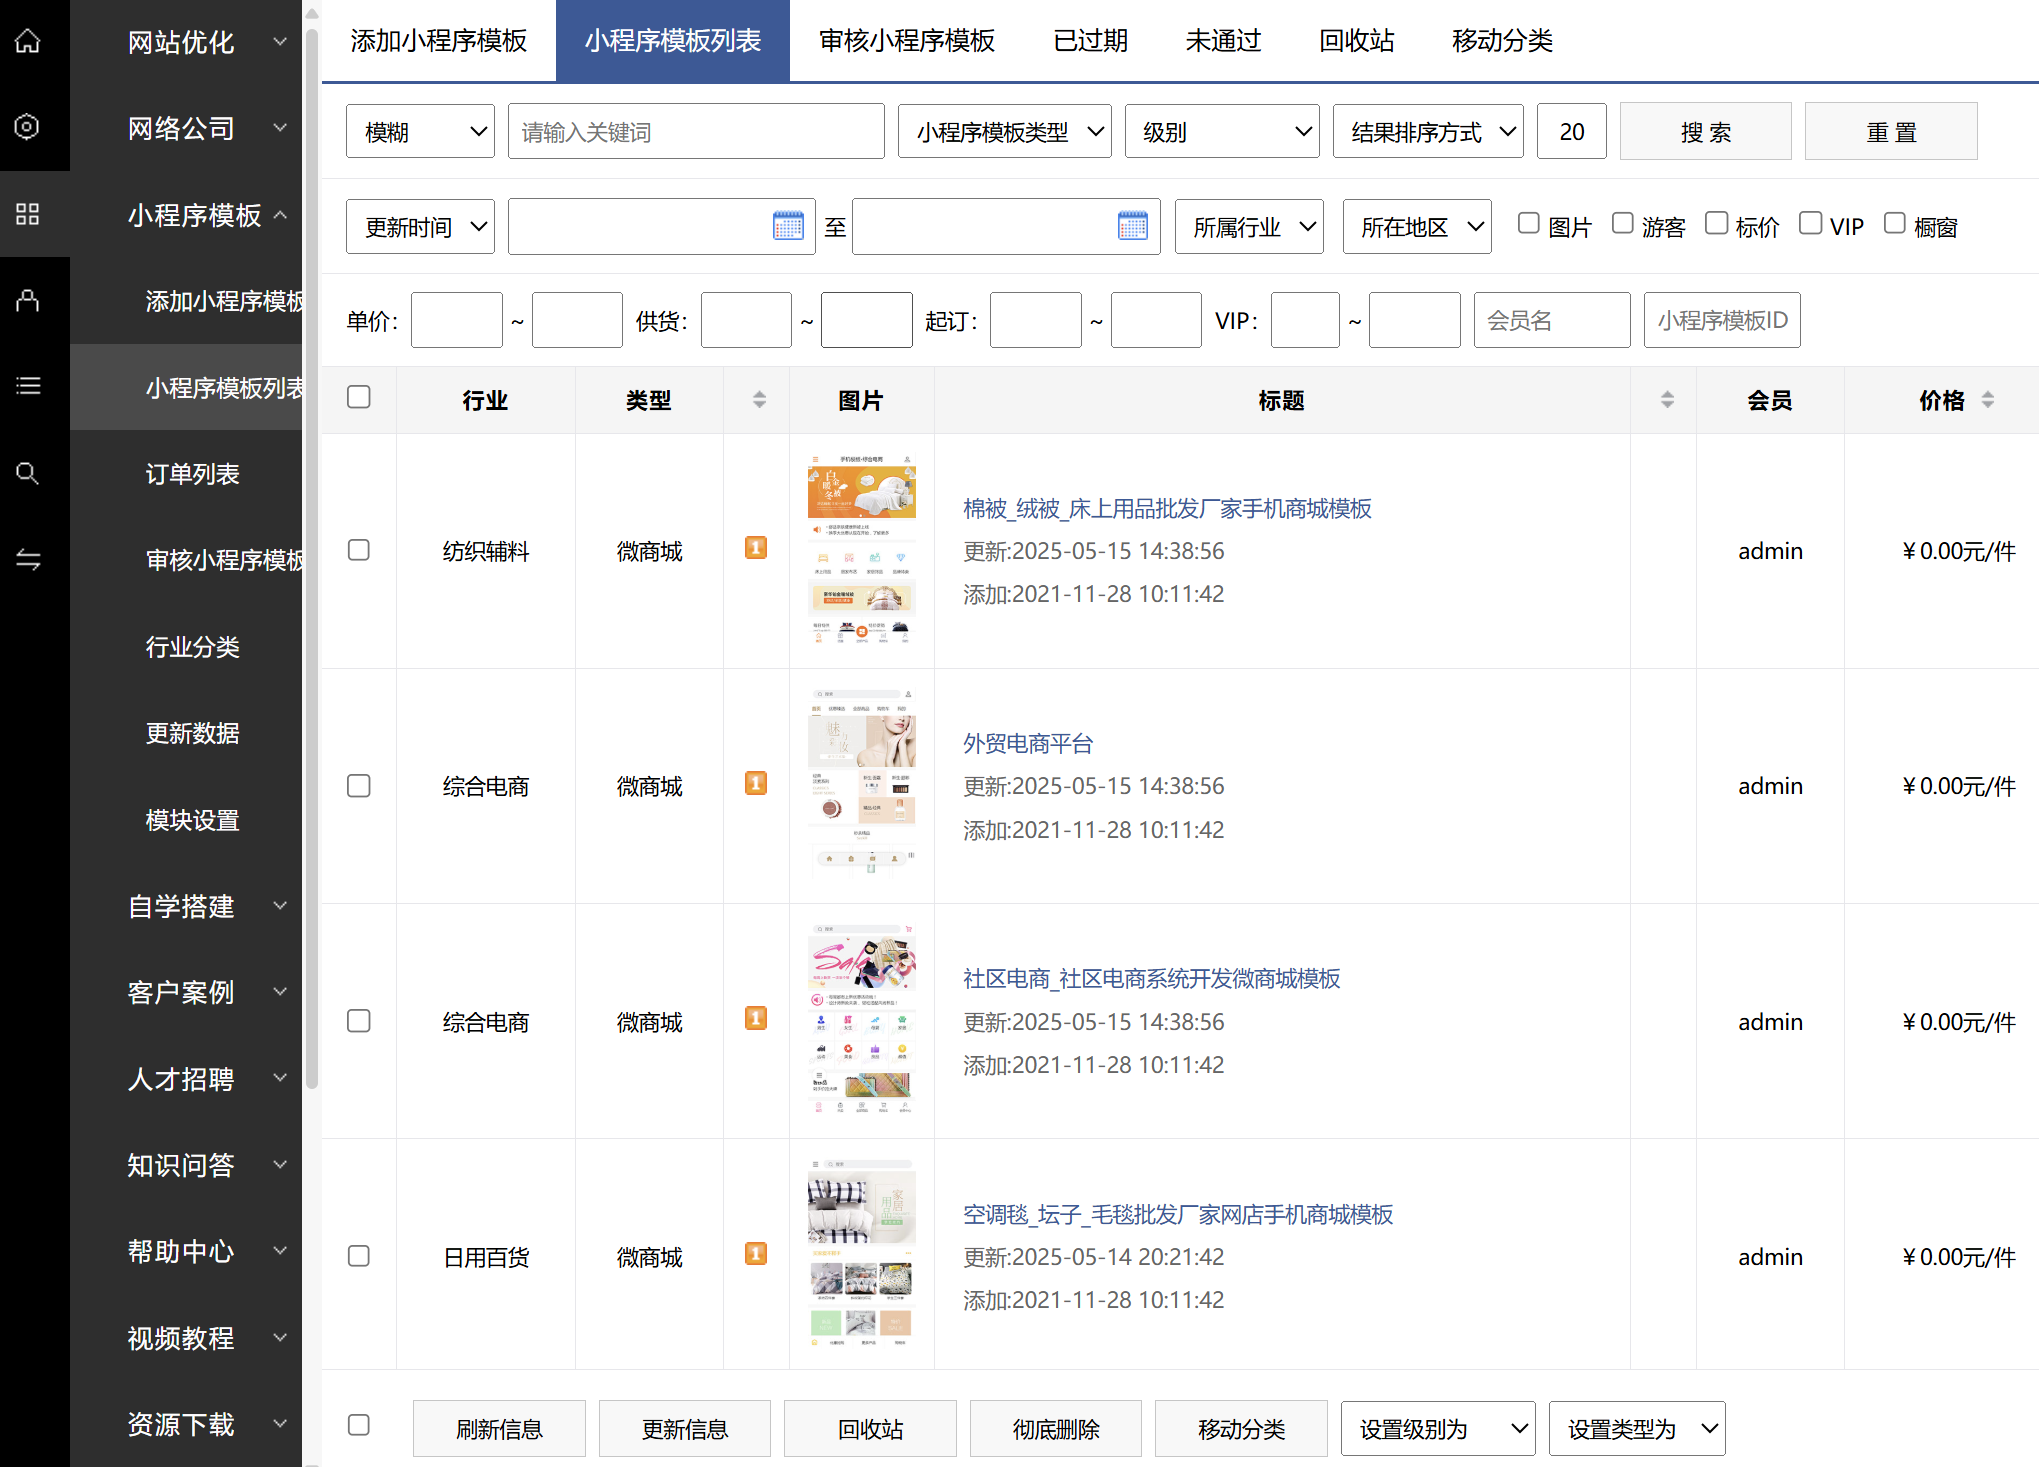
Task: Enable the 图片 filter checkbox
Action: point(1528,223)
